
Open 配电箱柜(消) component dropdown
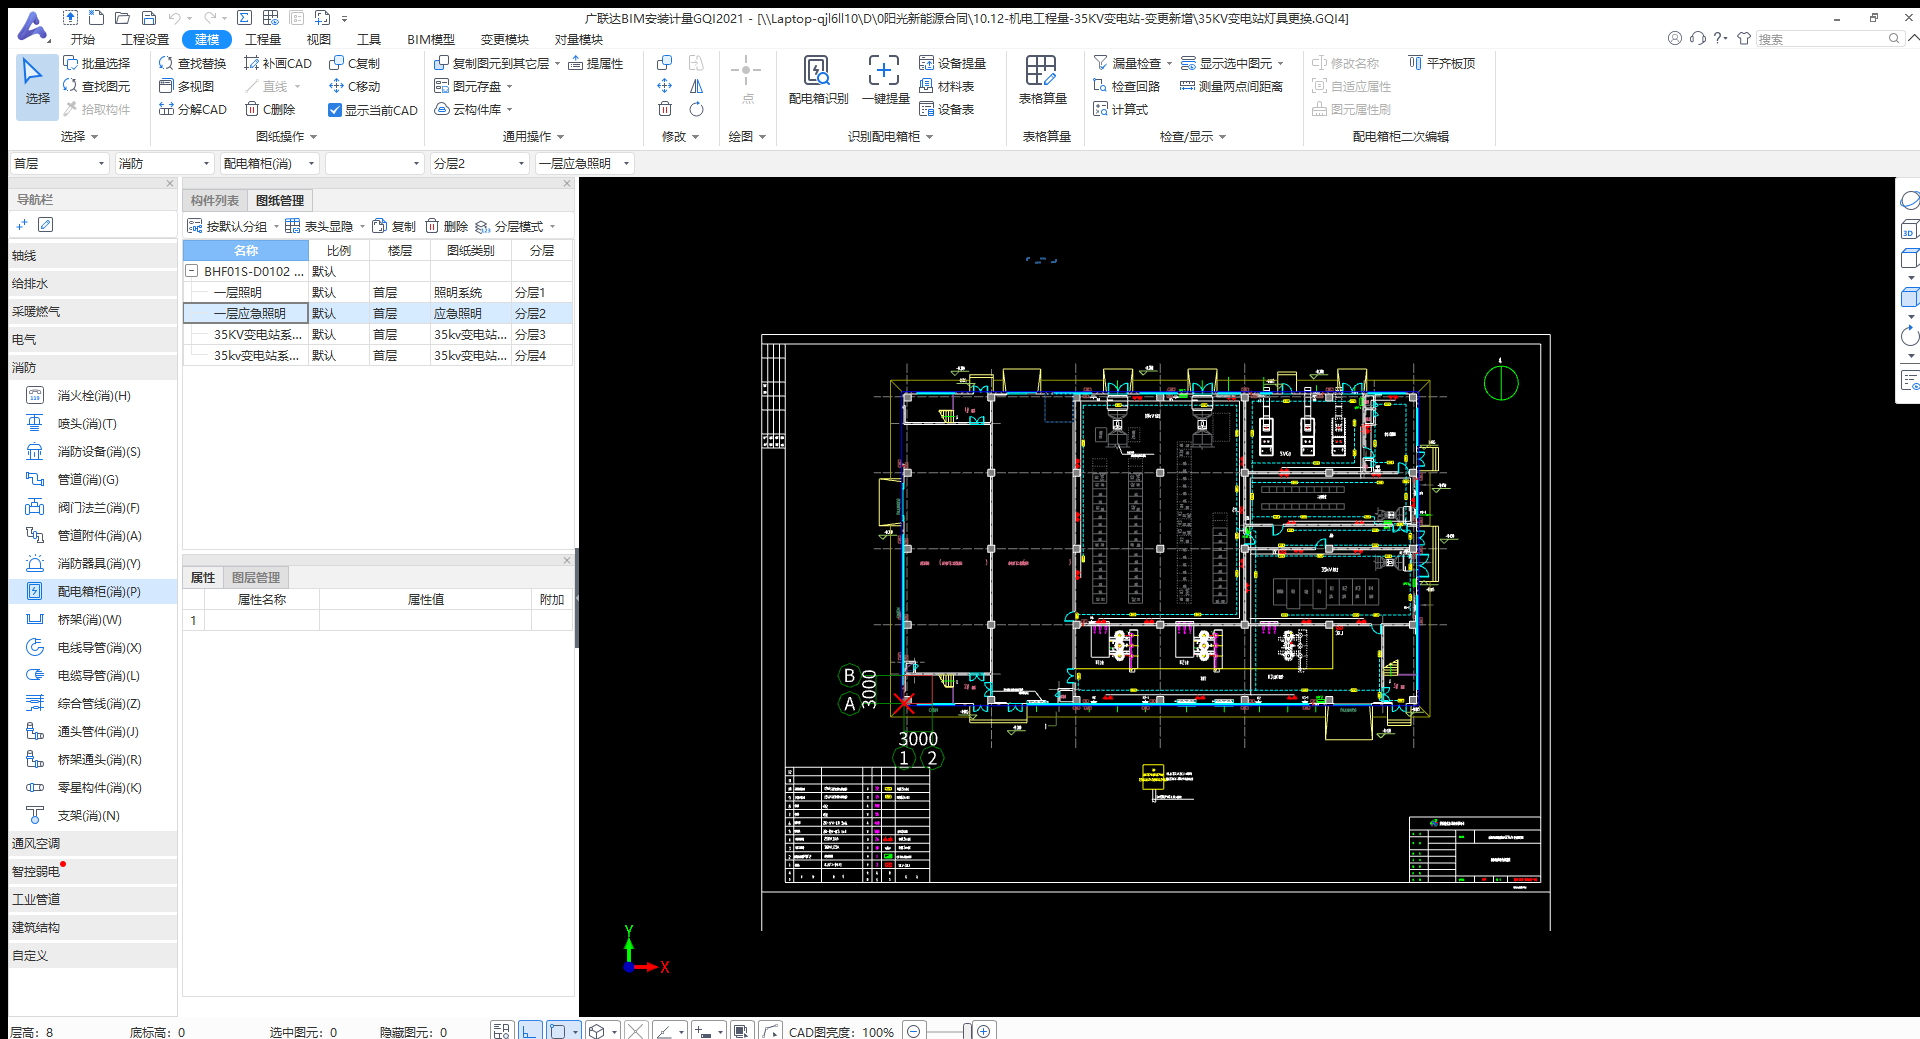[x=269, y=163]
